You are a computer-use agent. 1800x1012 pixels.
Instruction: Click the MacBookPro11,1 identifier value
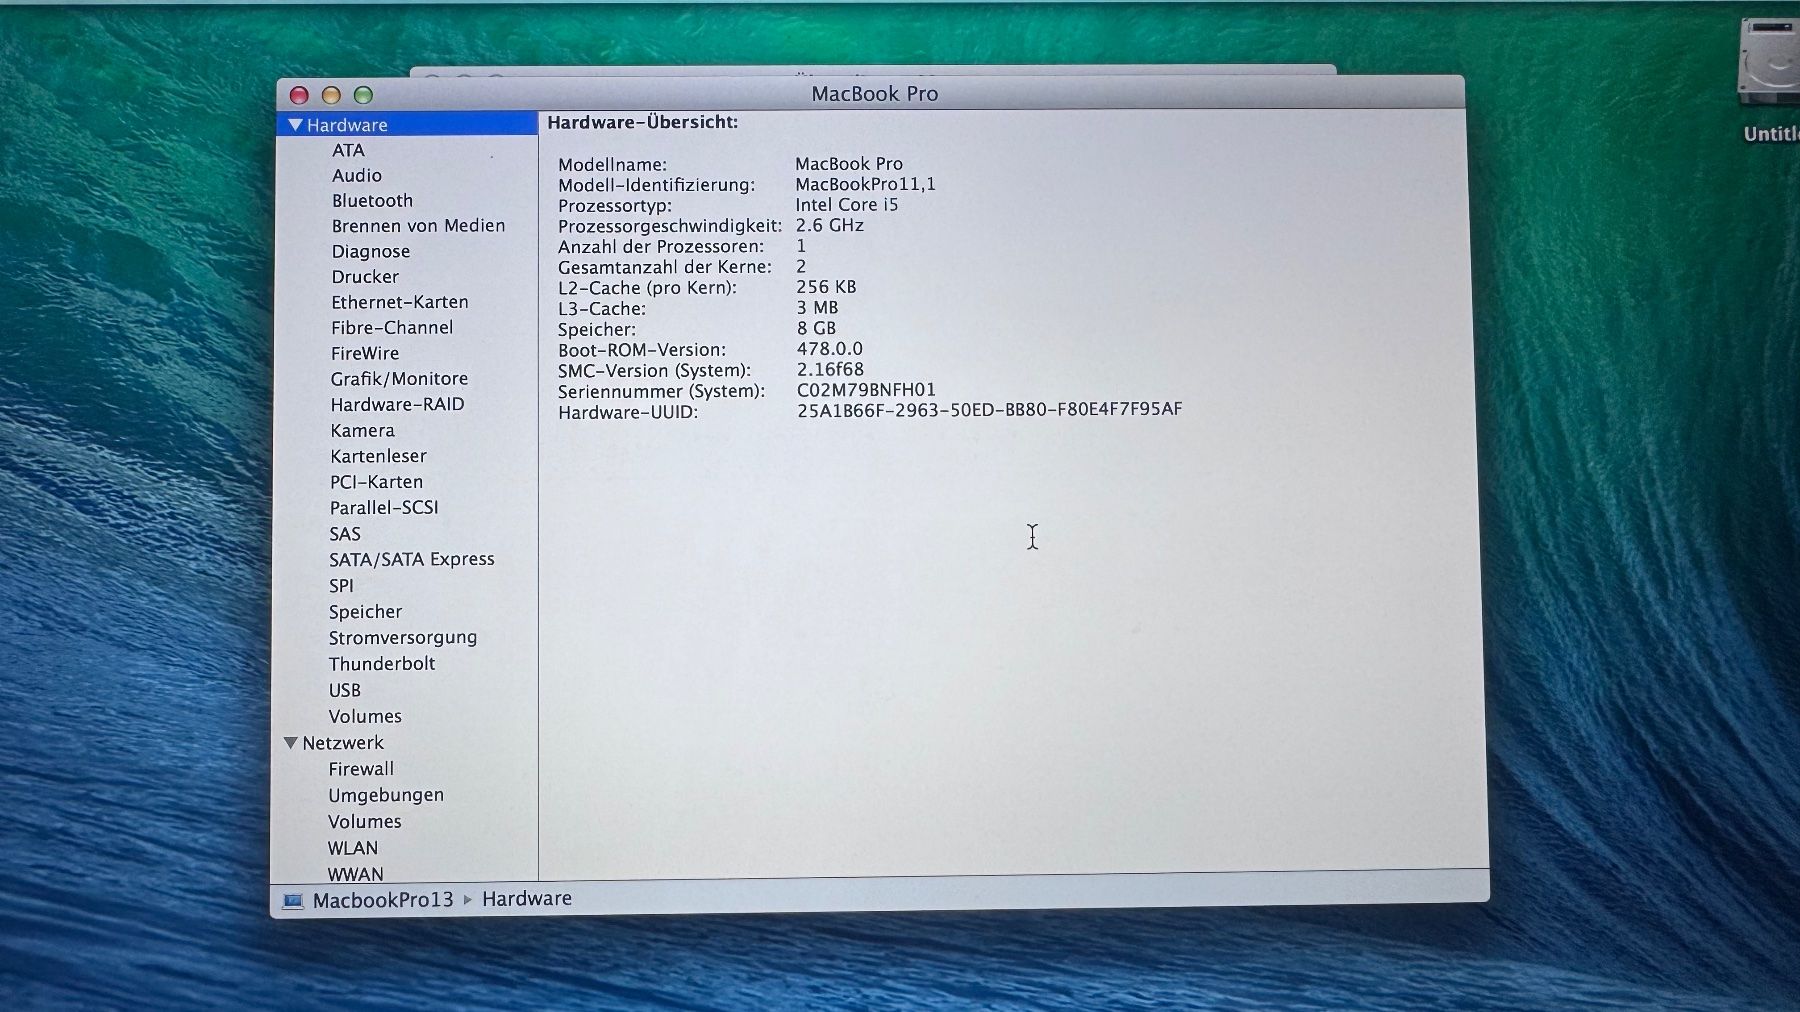coord(866,184)
